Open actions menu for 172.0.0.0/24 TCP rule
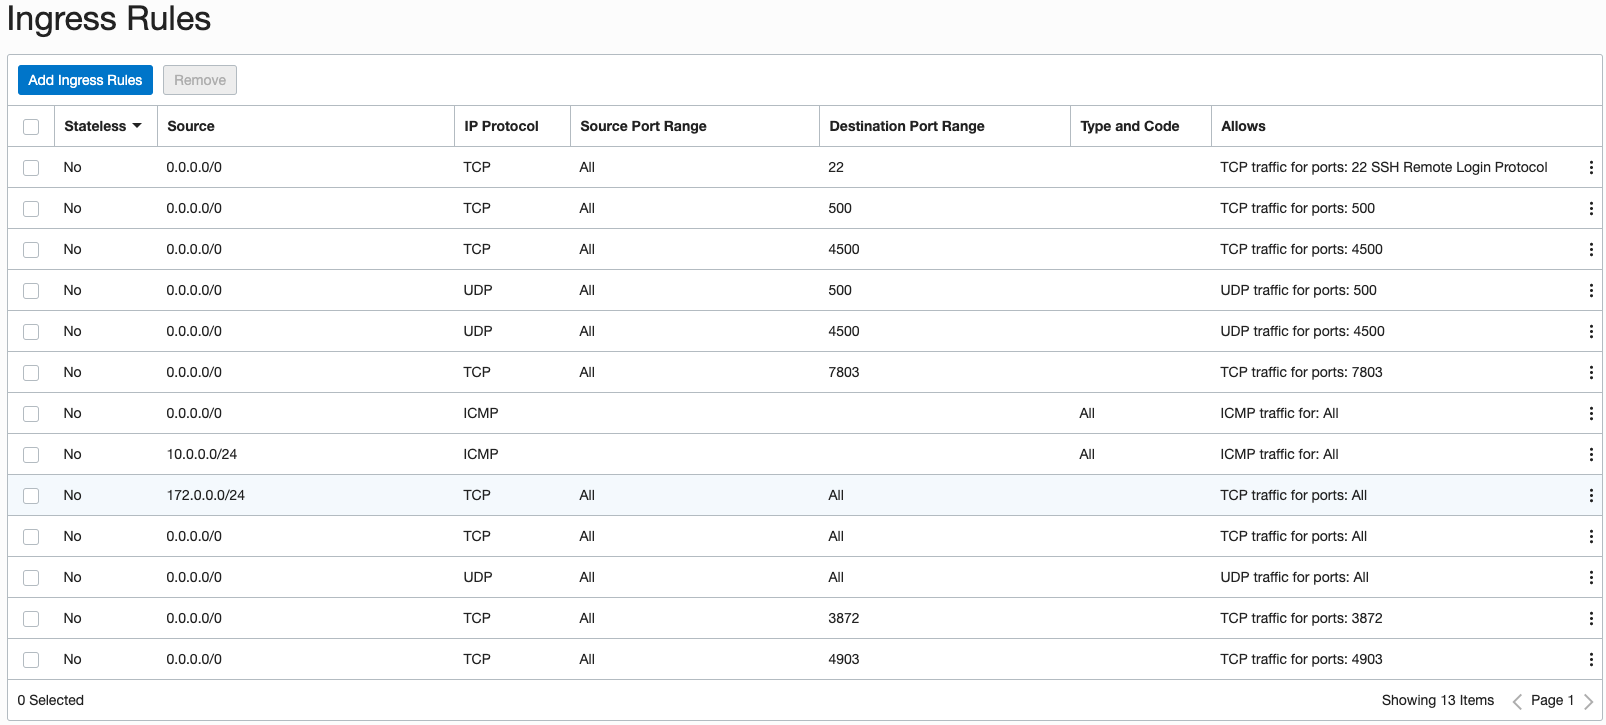1606x725 pixels. (1590, 496)
